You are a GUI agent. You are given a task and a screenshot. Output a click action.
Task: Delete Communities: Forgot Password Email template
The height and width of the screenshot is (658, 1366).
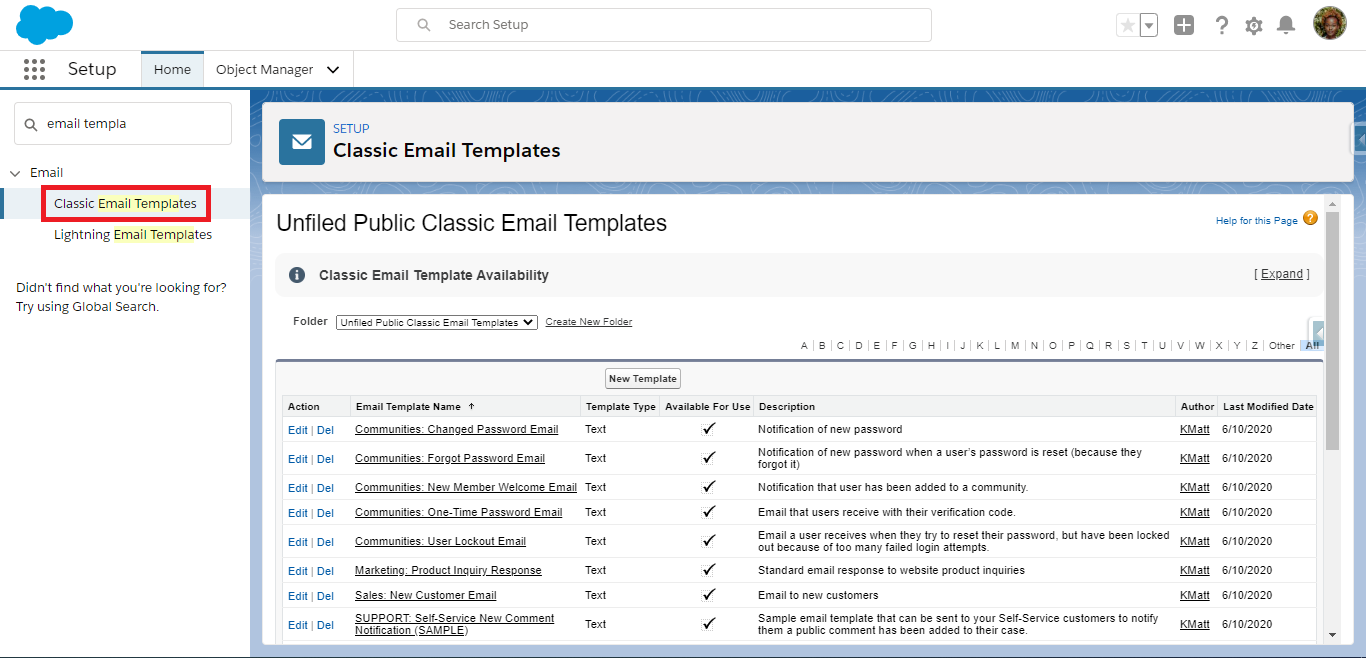[325, 459]
